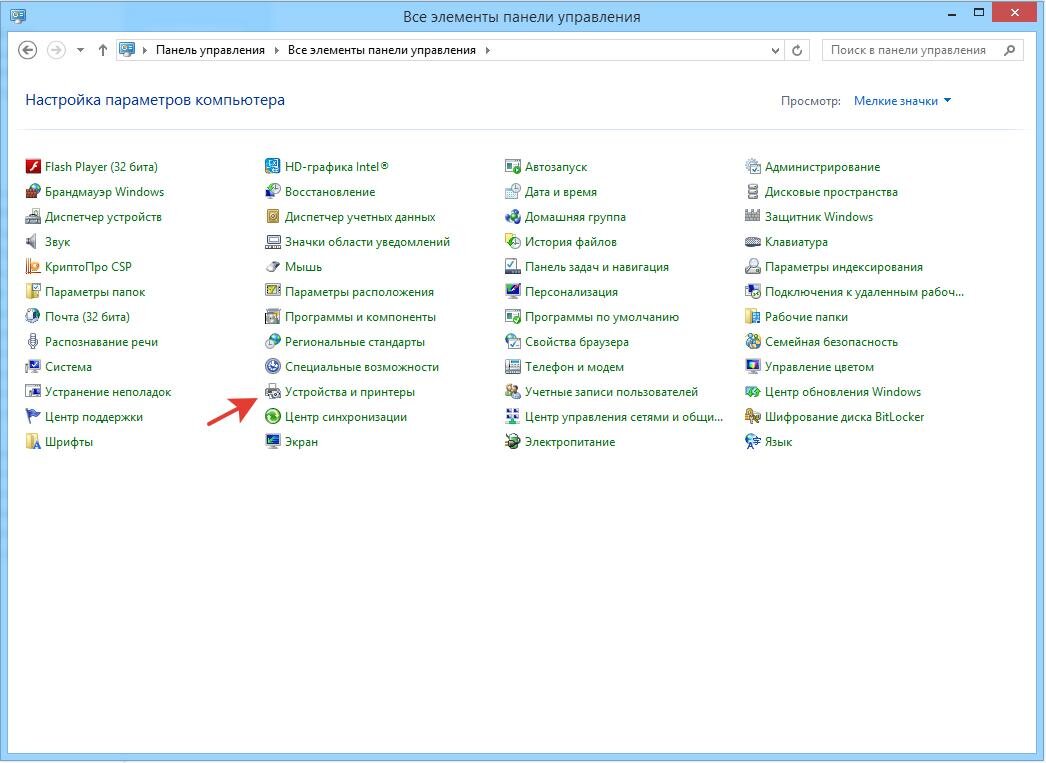The height and width of the screenshot is (763, 1046).
Task: Click the Защитник Windows wall icon
Action: 752,217
